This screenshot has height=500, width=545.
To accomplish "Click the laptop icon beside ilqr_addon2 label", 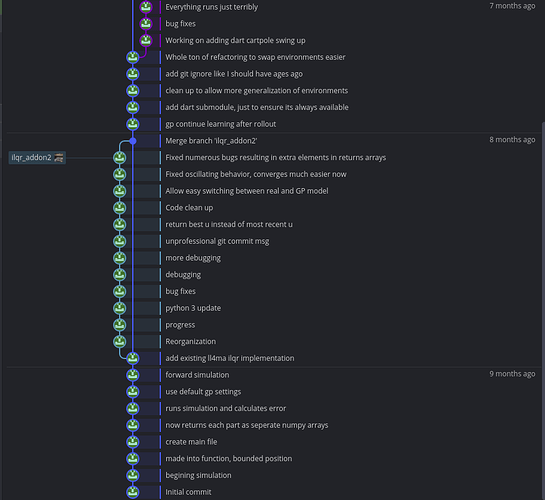I will click(x=59, y=158).
